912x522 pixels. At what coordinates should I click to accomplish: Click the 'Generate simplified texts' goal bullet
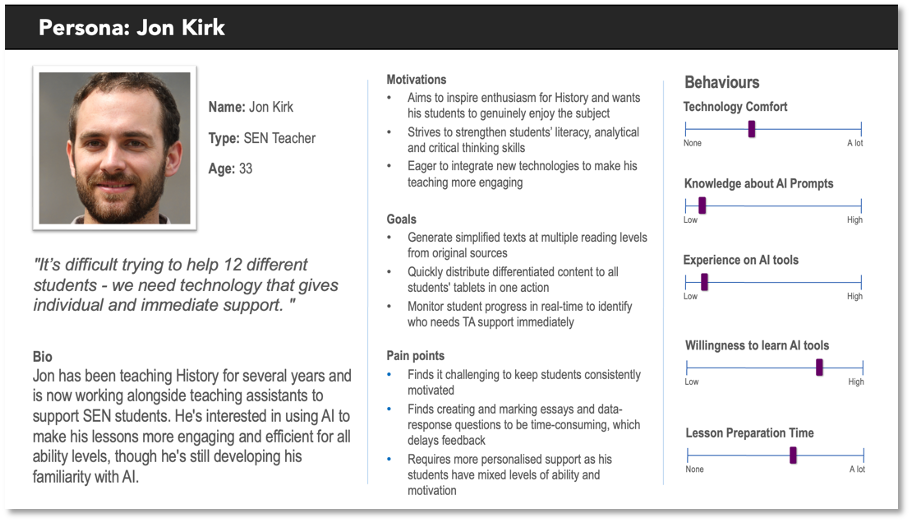coord(526,245)
